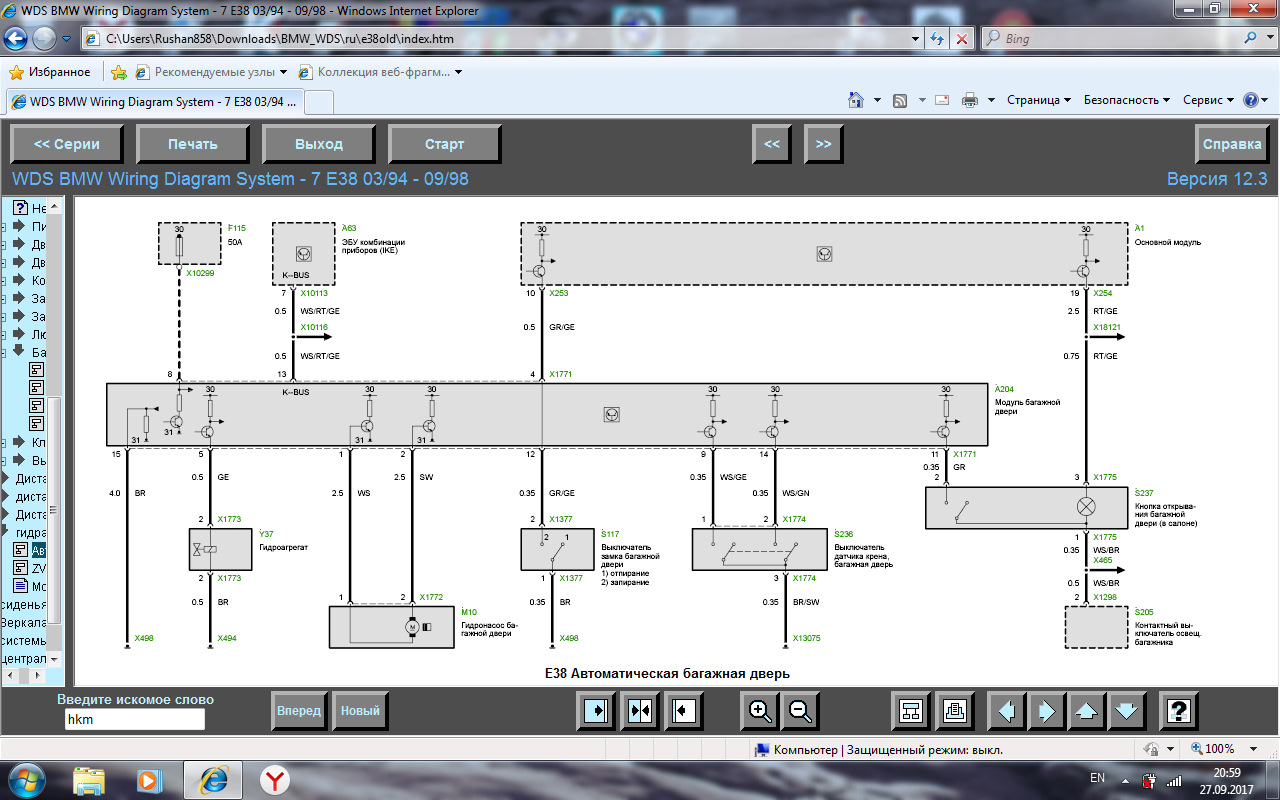Viewport: 1280px width, 800px height.
Task: Open the zoom level 100% dropdown
Action: (1255, 749)
